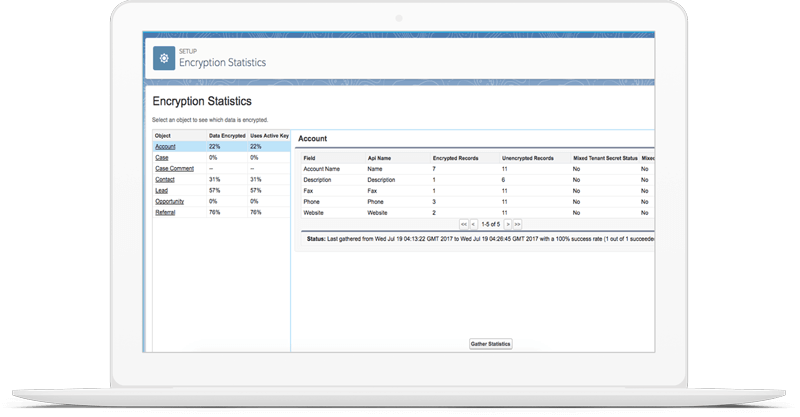Image resolution: width=800 pixels, height=417 pixels.
Task: Click the Data Encrypted column header
Action: click(x=227, y=134)
